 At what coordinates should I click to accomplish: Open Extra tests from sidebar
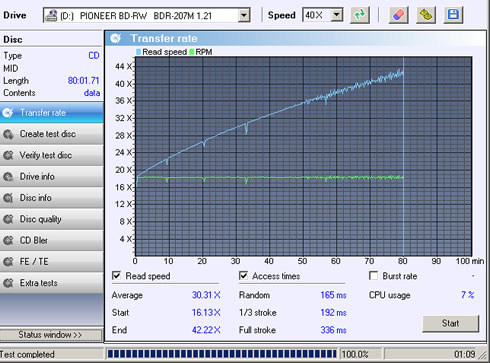click(51, 283)
